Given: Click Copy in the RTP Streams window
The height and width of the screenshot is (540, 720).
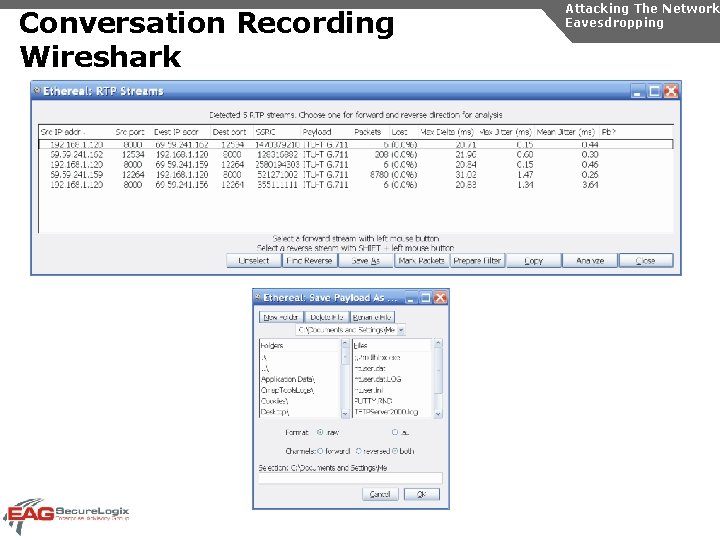Looking at the screenshot, I should coord(534,260).
